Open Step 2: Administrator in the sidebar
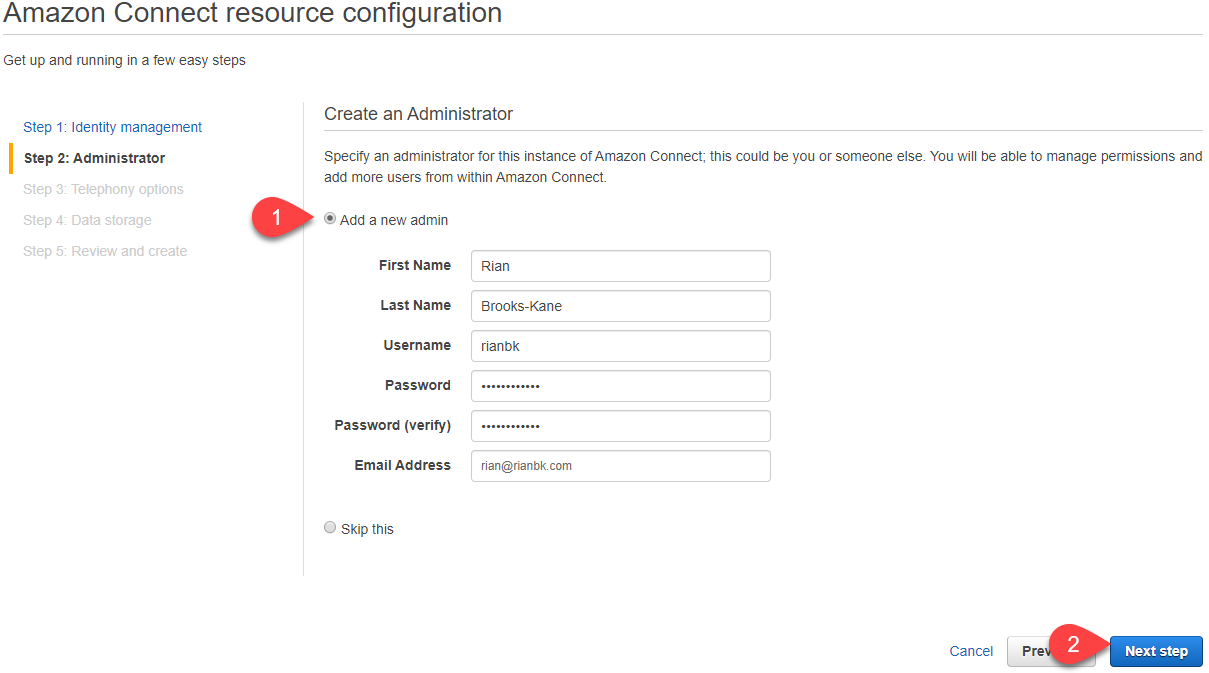Image resolution: width=1209 pixels, height=673 pixels. pyautogui.click(x=95, y=158)
